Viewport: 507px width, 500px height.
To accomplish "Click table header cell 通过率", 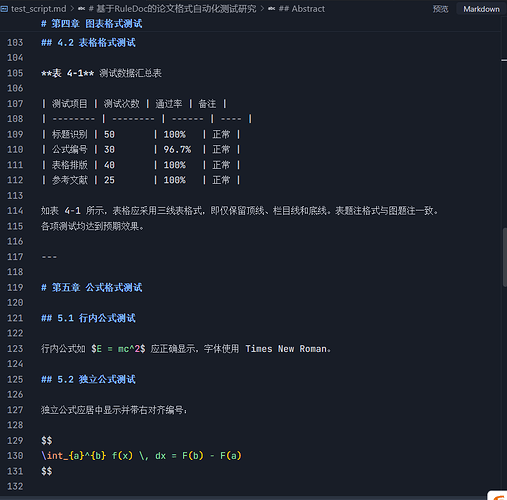I will pos(169,104).
